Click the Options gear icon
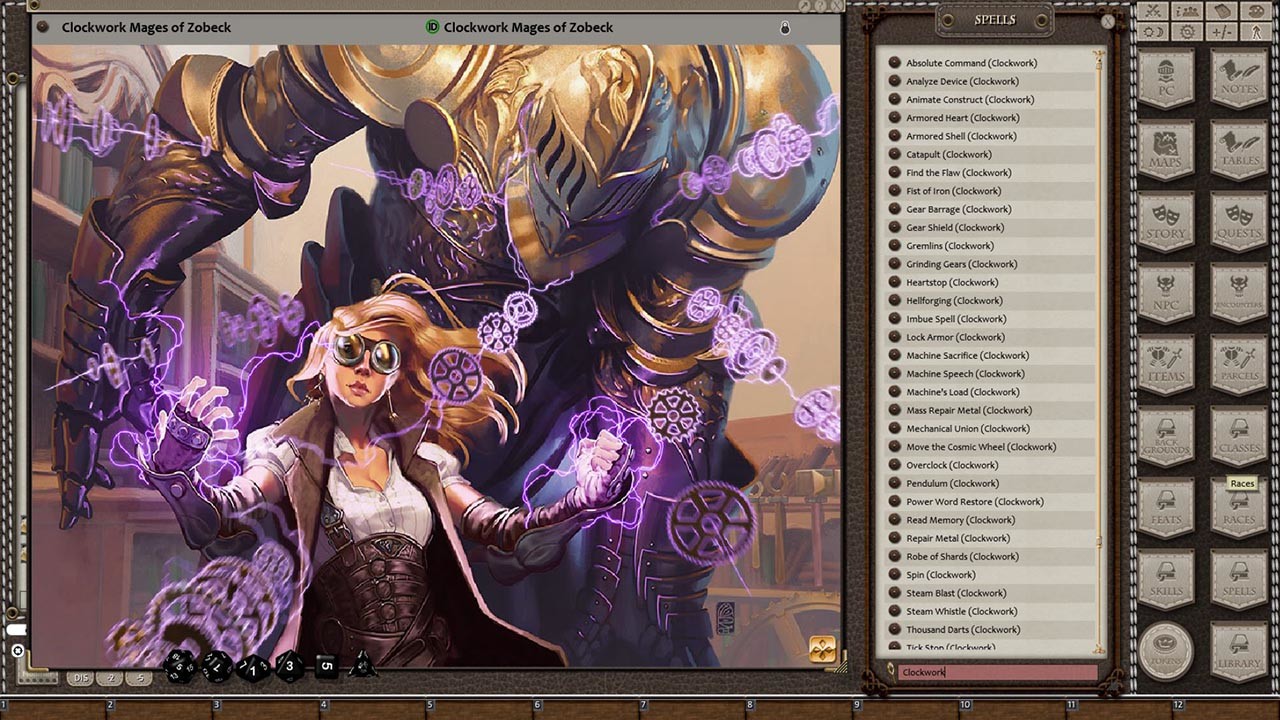The height and width of the screenshot is (720, 1280). [1187, 32]
